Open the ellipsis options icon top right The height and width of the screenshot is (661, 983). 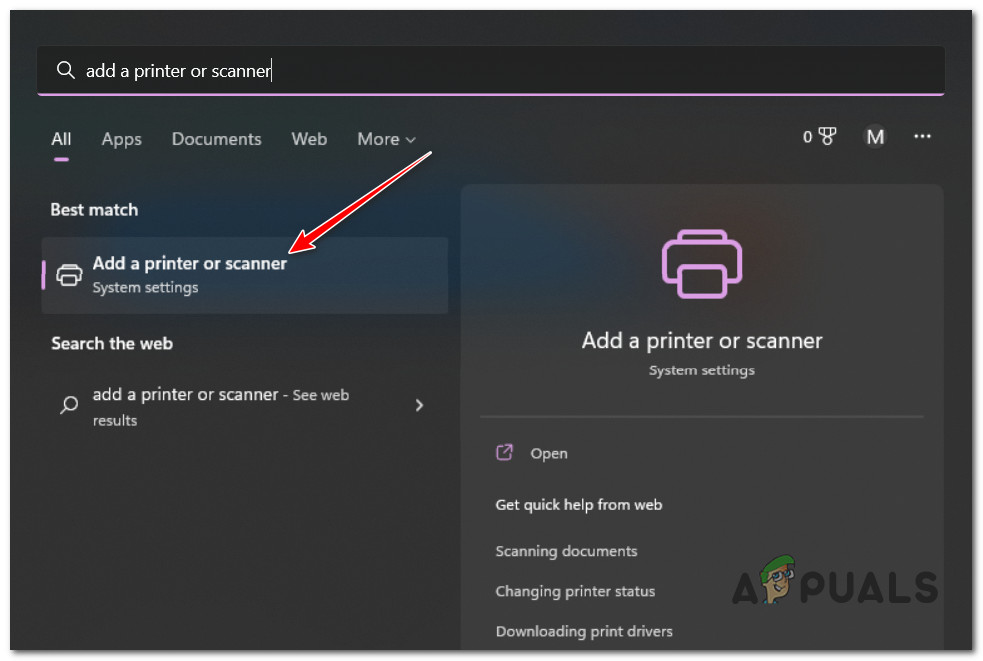click(x=922, y=136)
